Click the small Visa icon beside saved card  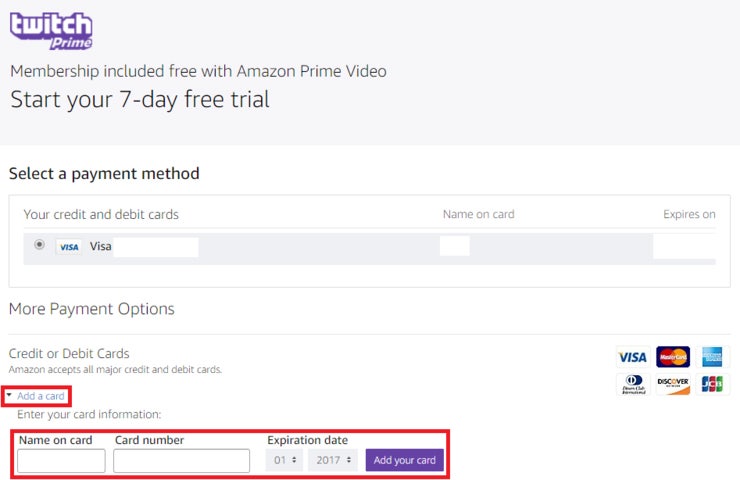click(69, 247)
